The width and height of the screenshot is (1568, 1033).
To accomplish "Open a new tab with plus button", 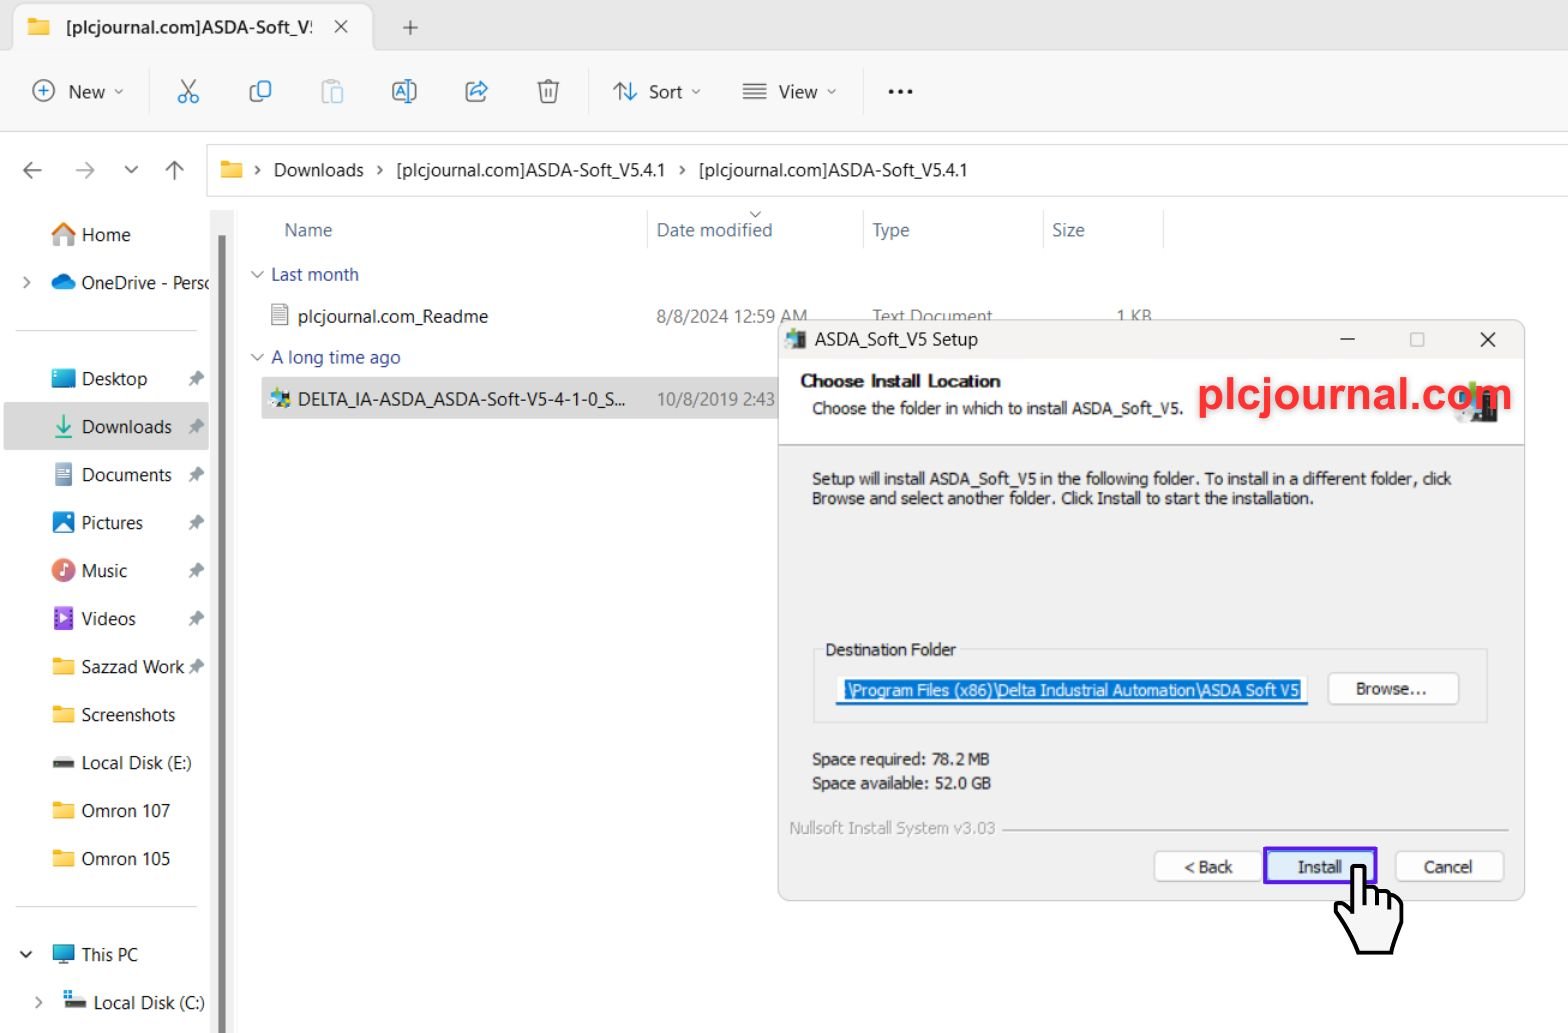I will (410, 28).
